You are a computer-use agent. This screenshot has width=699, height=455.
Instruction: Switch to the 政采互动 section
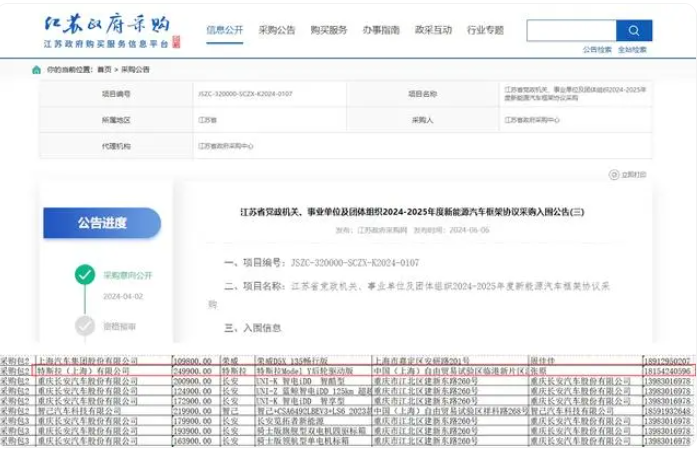(433, 30)
